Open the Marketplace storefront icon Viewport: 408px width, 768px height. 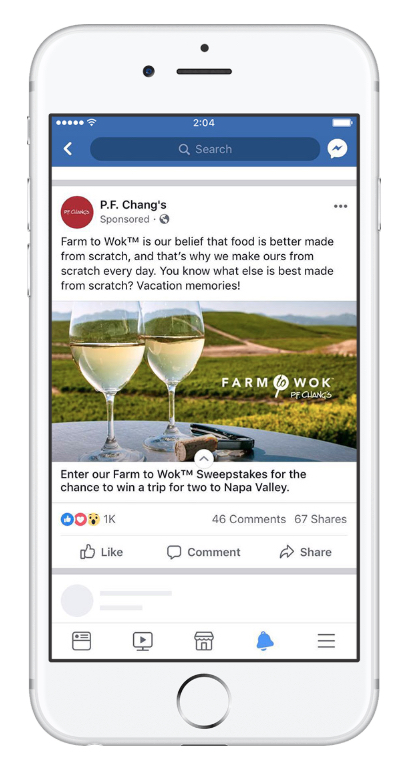(x=204, y=641)
